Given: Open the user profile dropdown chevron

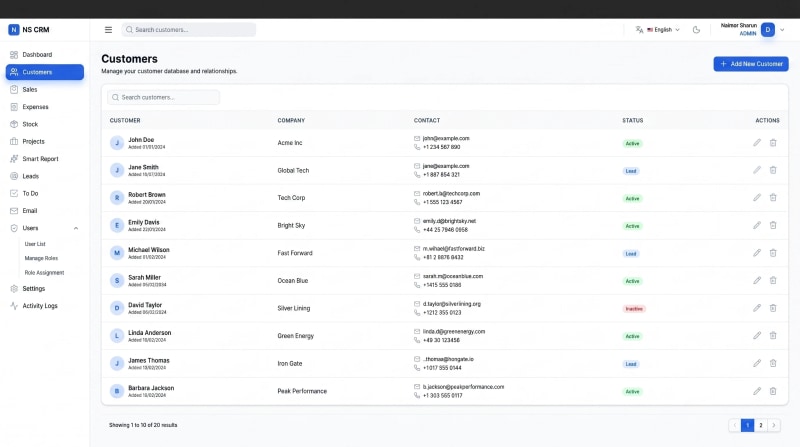Looking at the screenshot, I should pyautogui.click(x=782, y=30).
